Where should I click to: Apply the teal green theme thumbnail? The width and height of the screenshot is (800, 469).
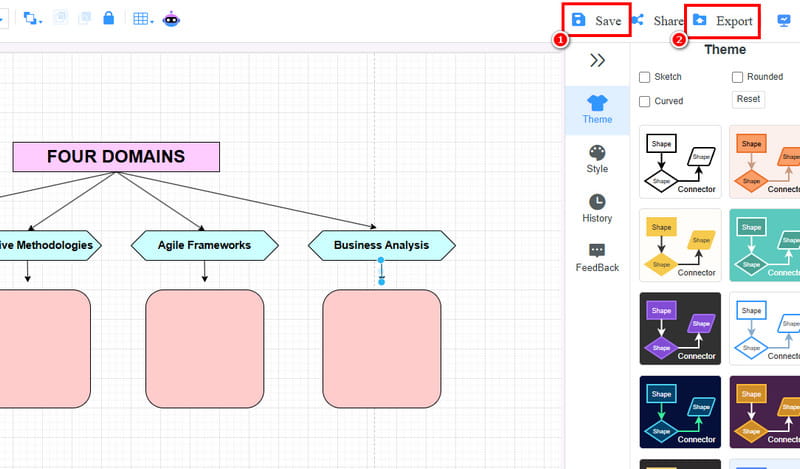pyautogui.click(x=765, y=245)
